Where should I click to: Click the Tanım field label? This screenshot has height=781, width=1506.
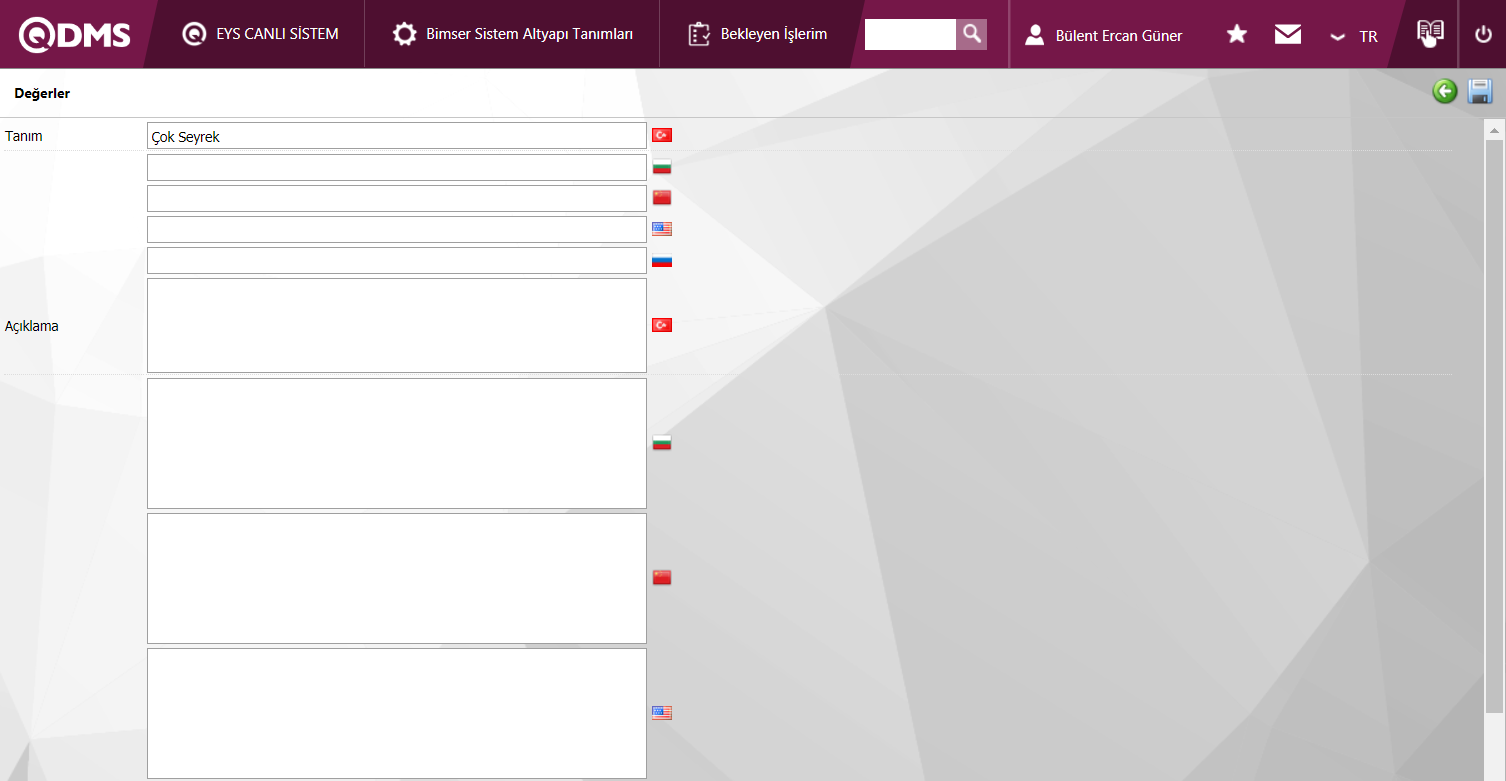click(24, 136)
